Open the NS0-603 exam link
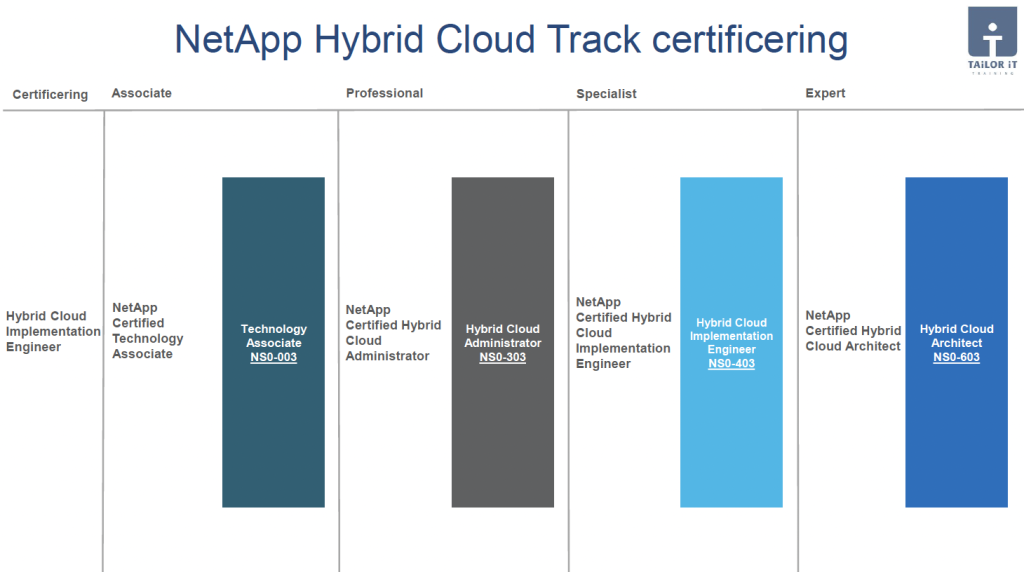Screen dimensions: 1024x572 point(956,357)
